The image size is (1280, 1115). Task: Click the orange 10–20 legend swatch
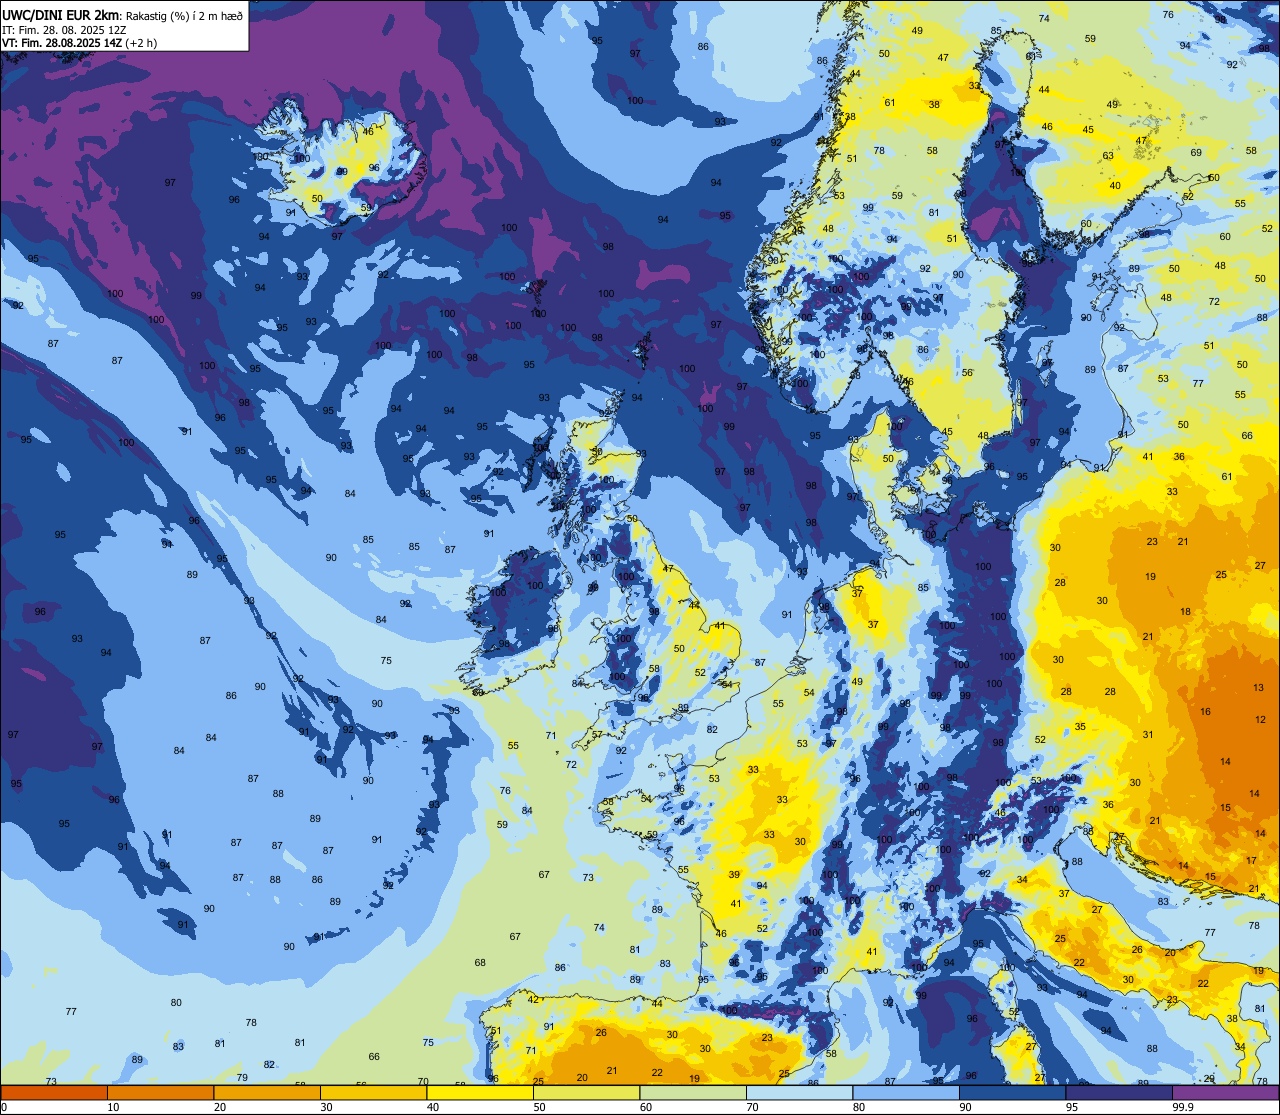pyautogui.click(x=160, y=1092)
